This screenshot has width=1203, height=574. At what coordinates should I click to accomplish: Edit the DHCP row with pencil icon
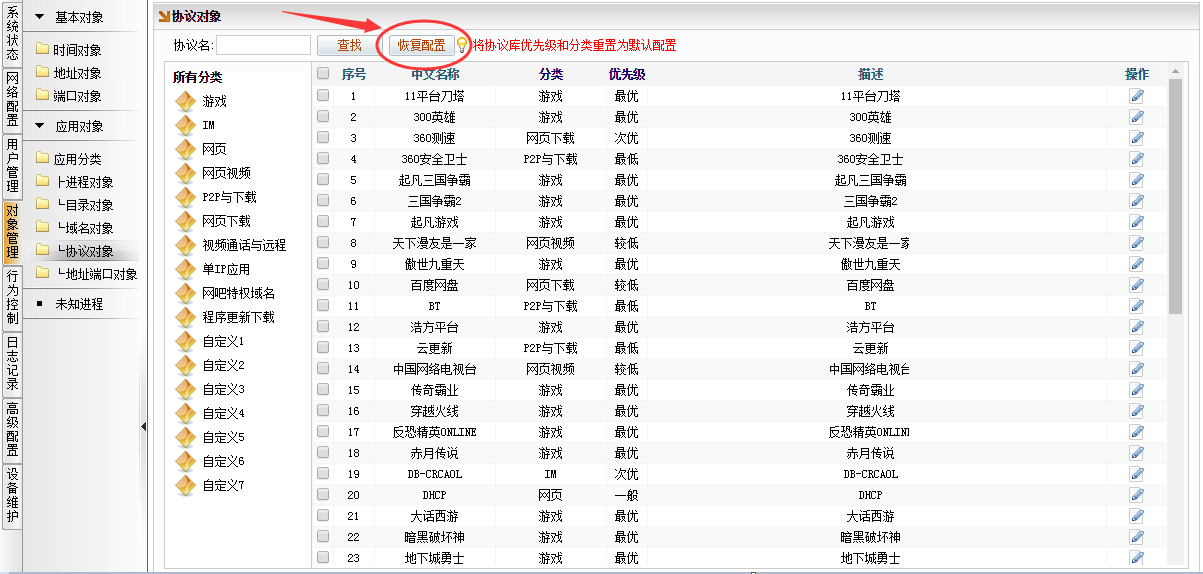pos(1137,495)
